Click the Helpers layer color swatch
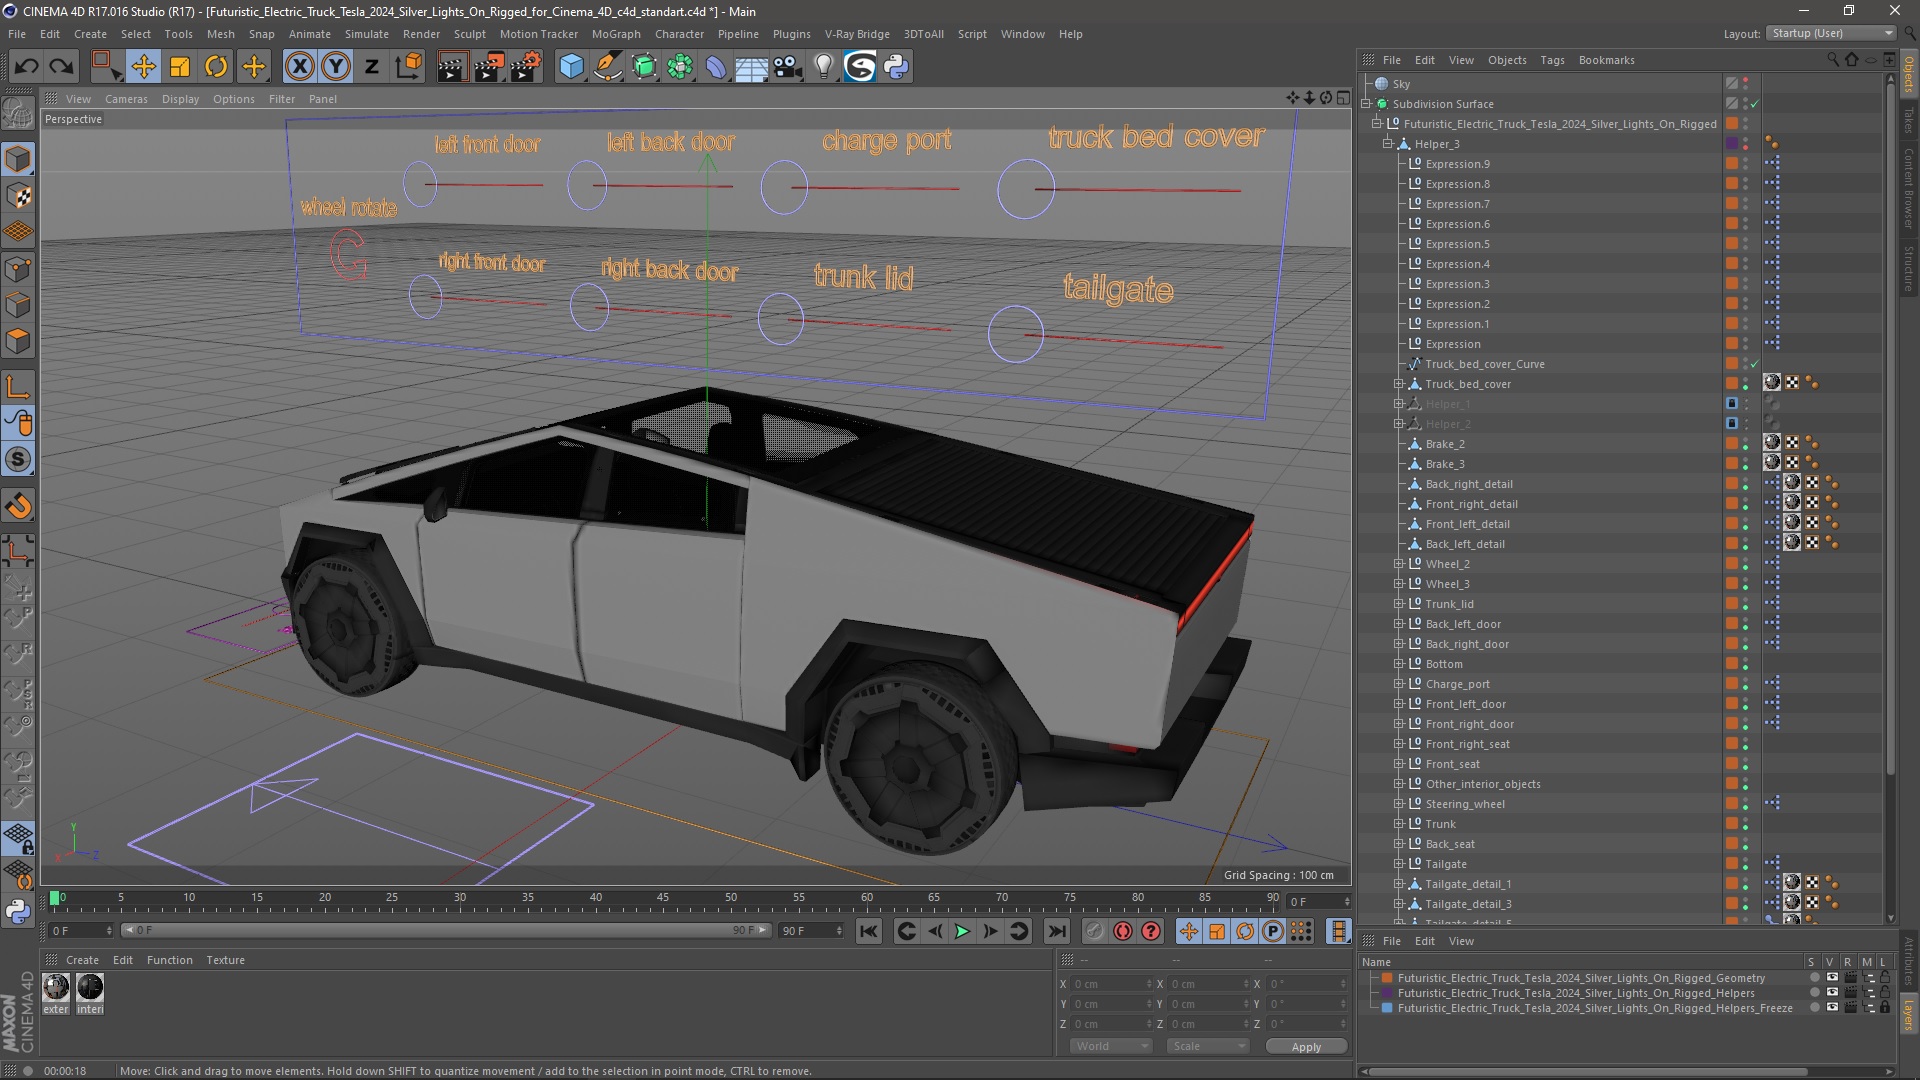Screen dimensions: 1920x1080 1387,993
